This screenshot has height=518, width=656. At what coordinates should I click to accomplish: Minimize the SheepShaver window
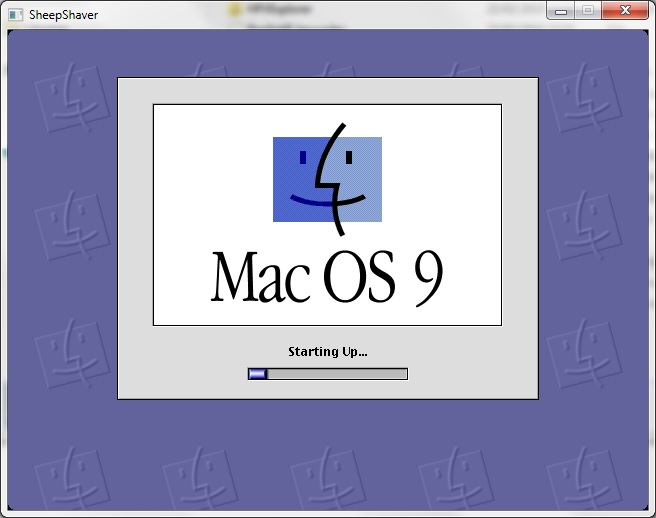pos(561,10)
